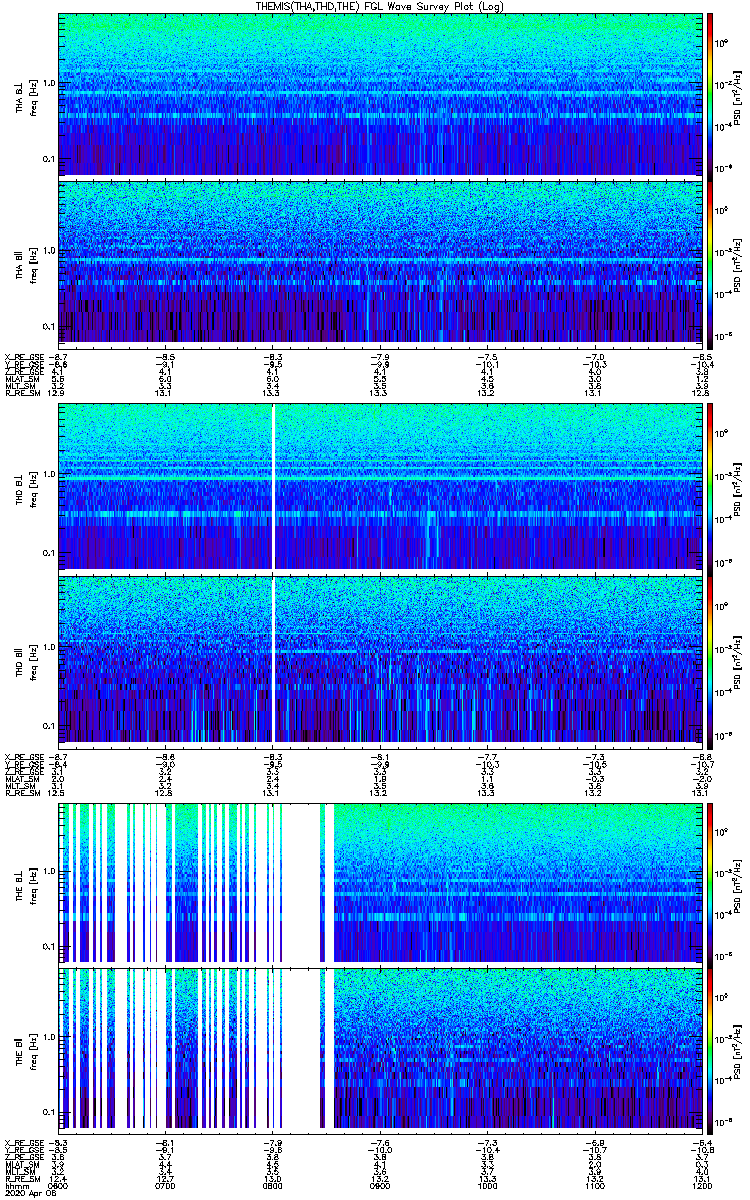This screenshot has height=1200, width=750.
Task: Click the white data gap stripe in THD B⊥
Action: (274, 487)
